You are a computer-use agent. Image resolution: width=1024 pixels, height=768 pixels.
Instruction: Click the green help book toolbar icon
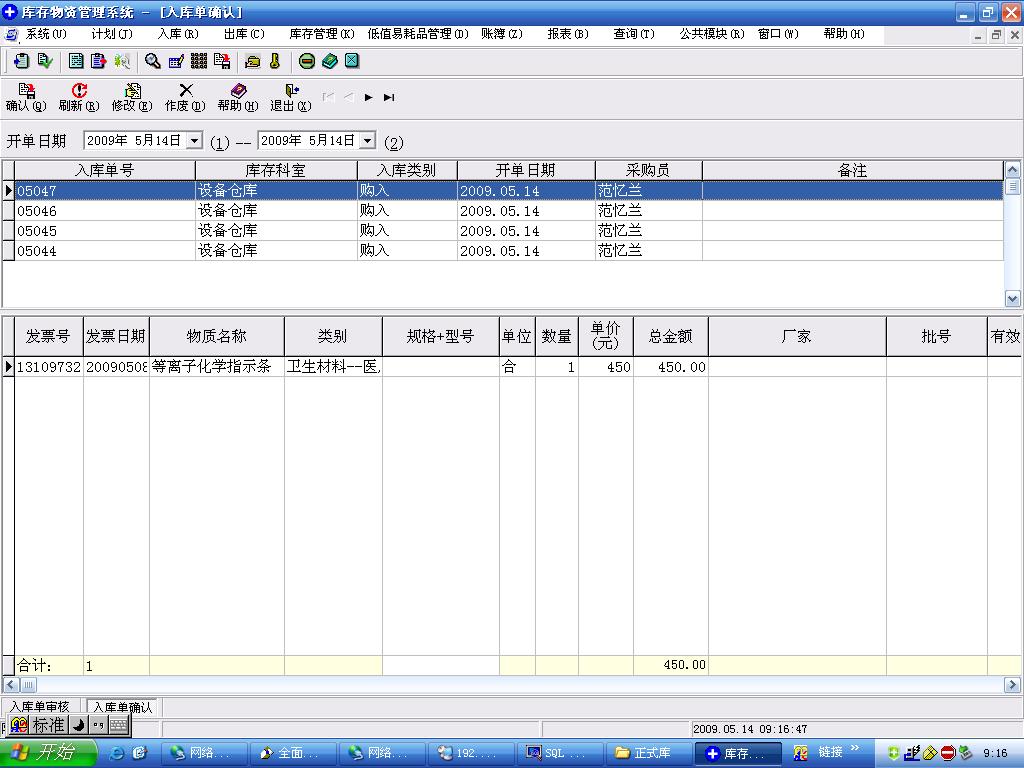[x=330, y=61]
